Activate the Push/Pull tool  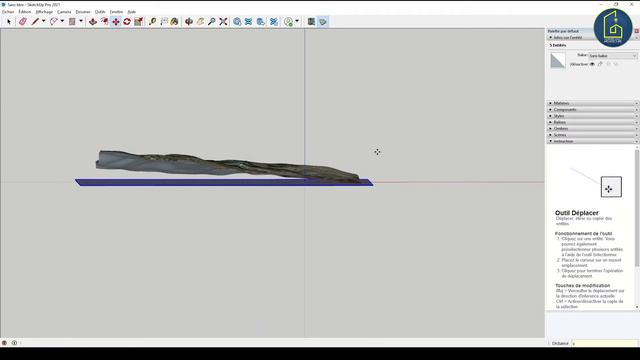click(x=93, y=22)
